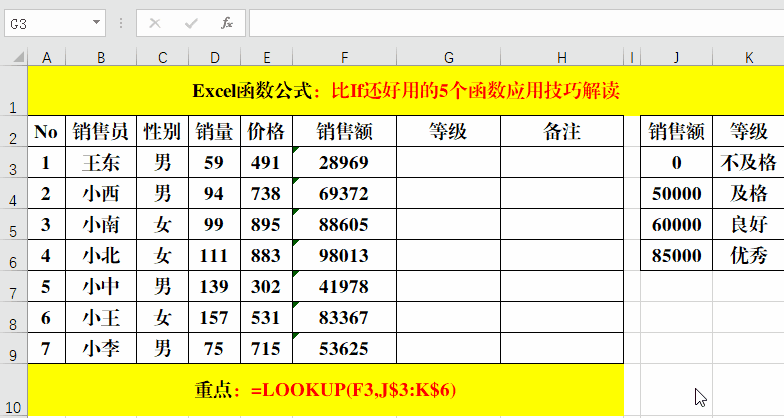Viewport: 784px width, 418px height.
Task: Click the Cancel (X) icon in formula bar
Action: pyautogui.click(x=155, y=23)
